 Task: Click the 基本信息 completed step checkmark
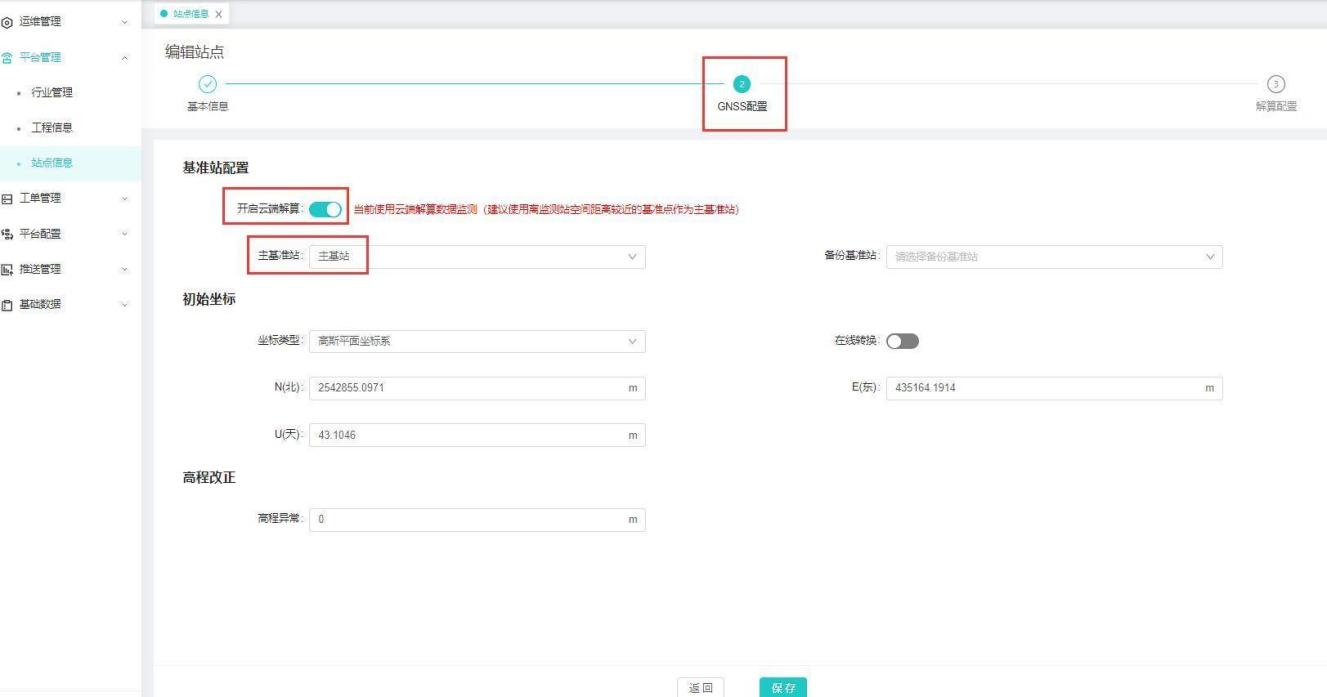[x=207, y=85]
